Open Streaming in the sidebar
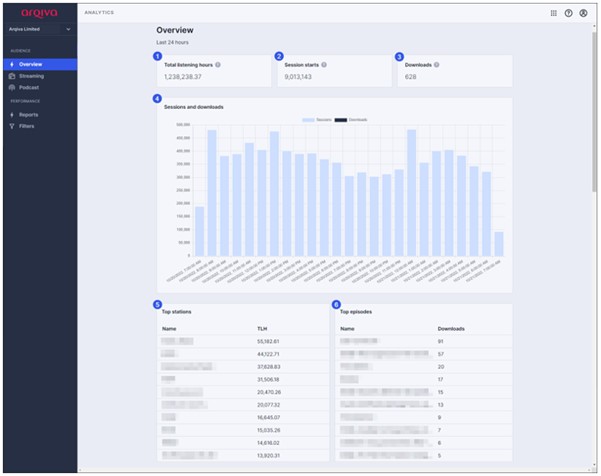This screenshot has width=601, height=476. click(31, 76)
